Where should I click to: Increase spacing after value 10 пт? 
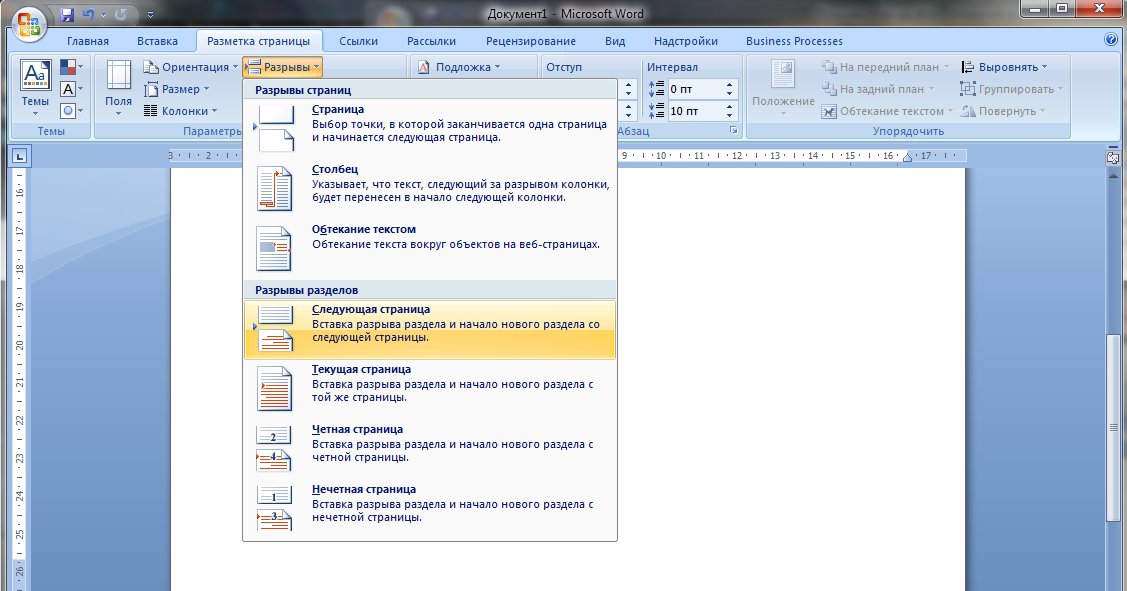(730, 106)
